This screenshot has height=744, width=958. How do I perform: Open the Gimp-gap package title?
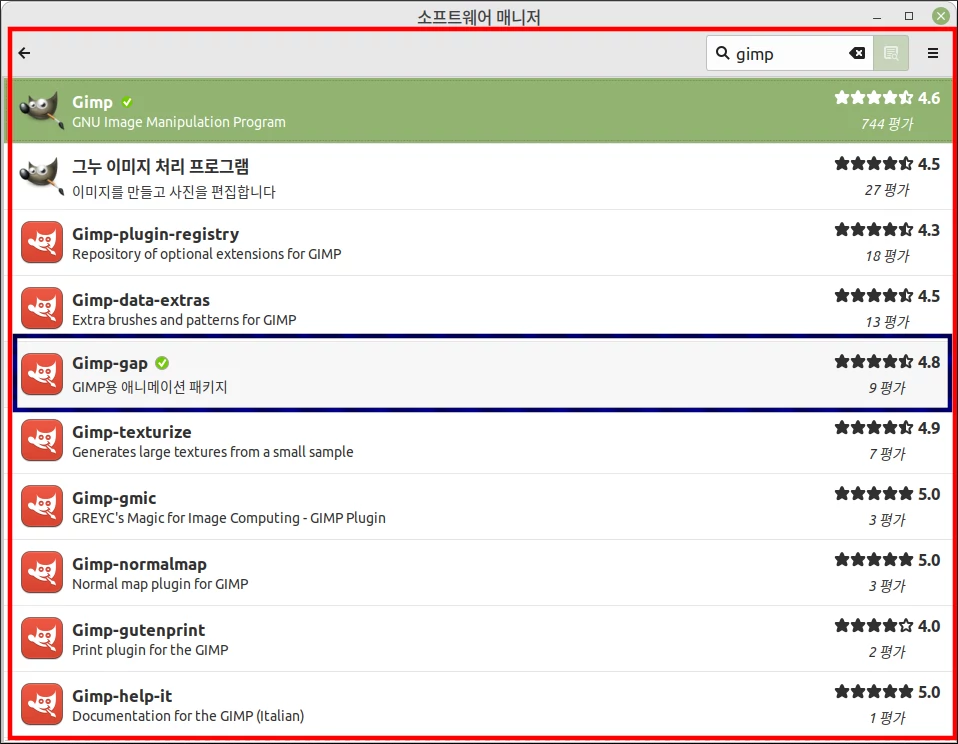(110, 363)
